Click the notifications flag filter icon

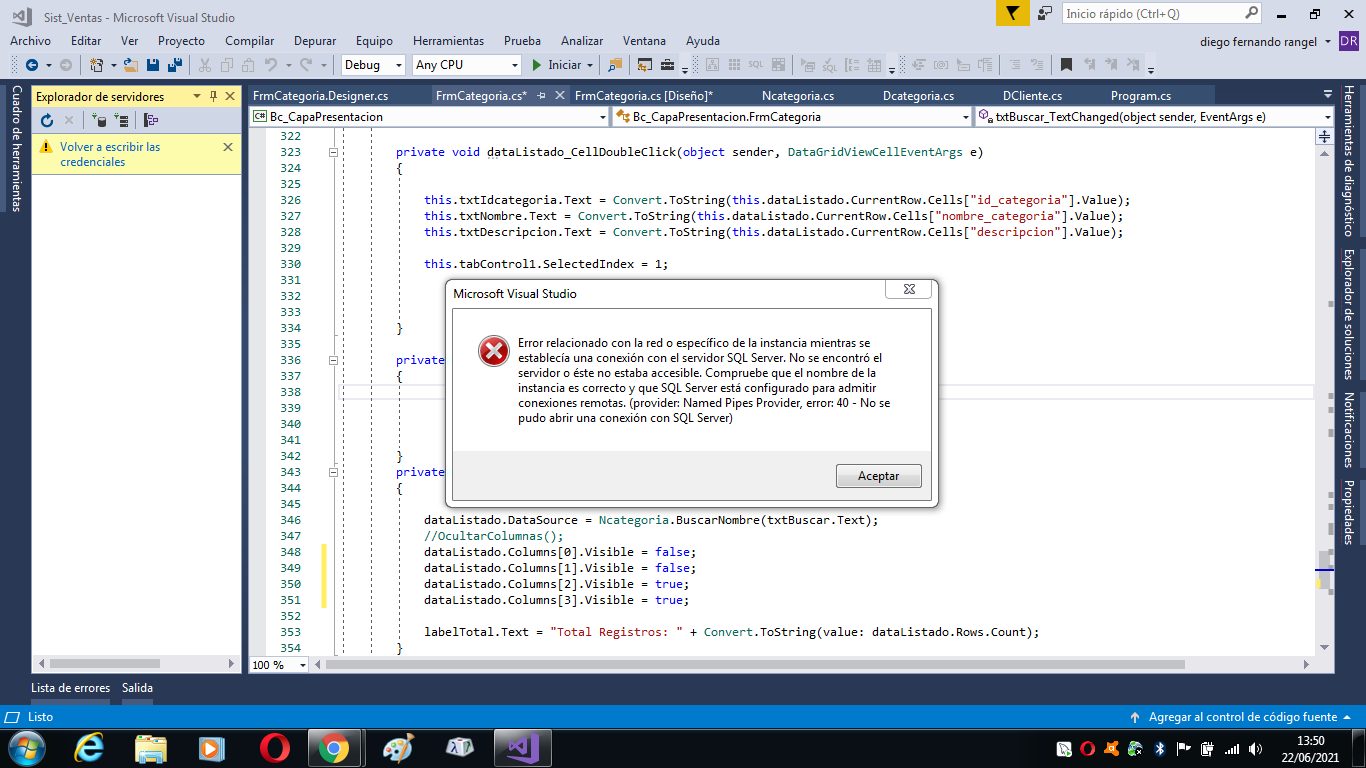1013,13
